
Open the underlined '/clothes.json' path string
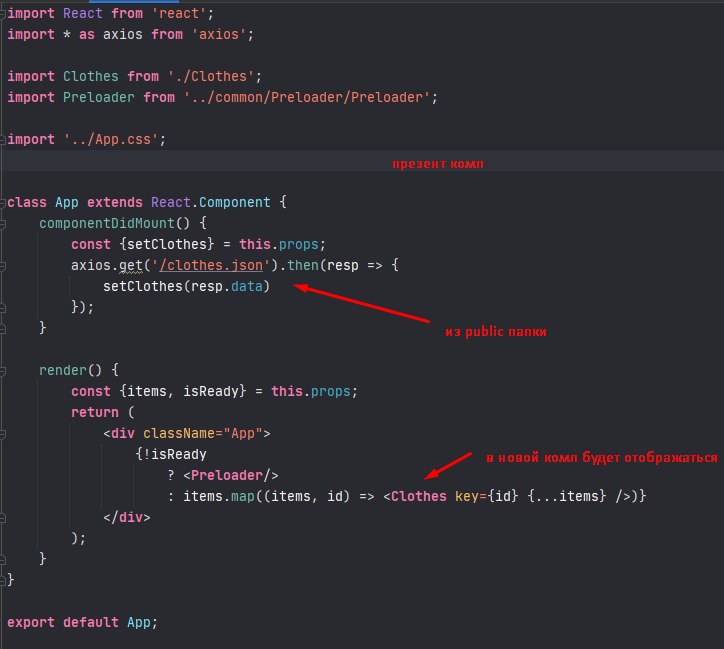211,265
